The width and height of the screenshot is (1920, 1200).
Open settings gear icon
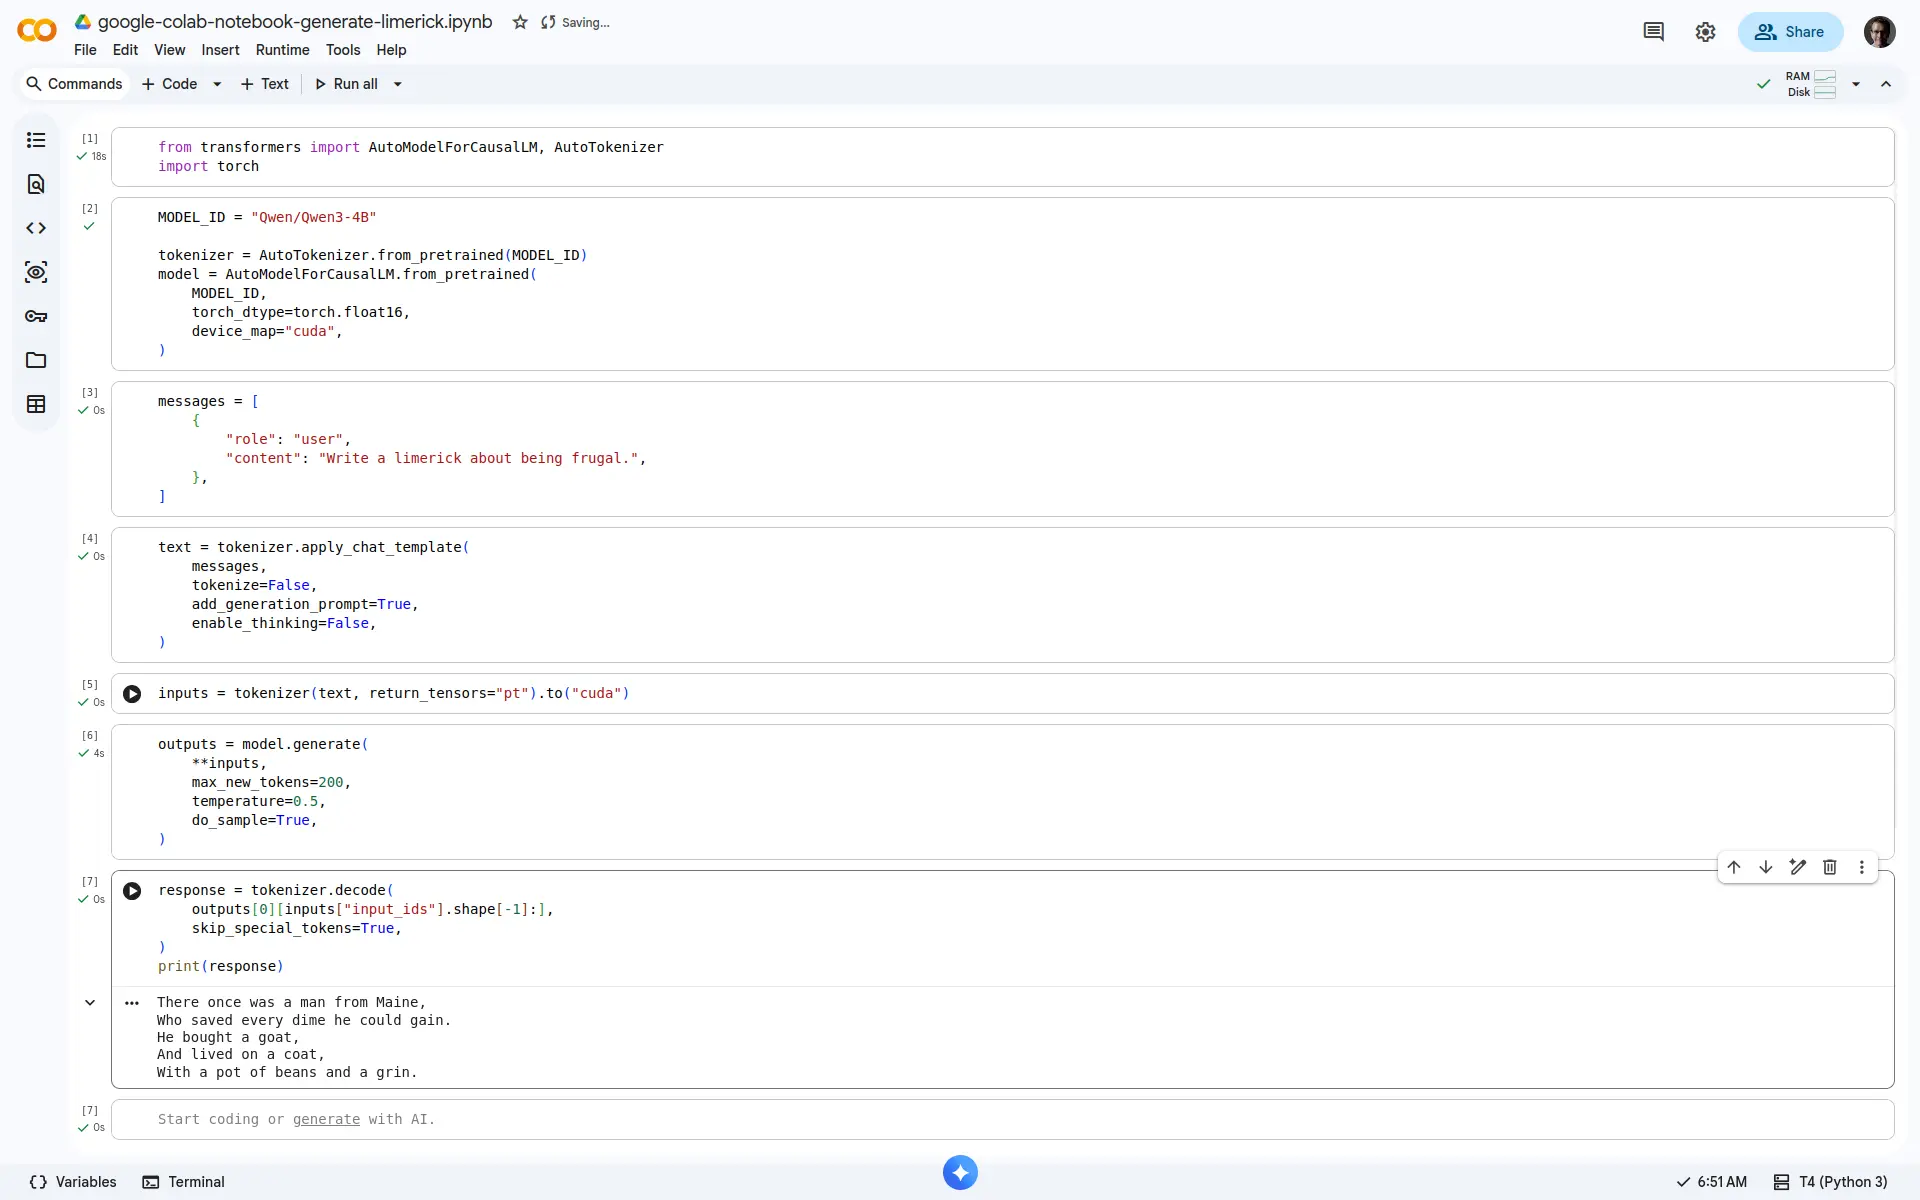(x=1705, y=32)
